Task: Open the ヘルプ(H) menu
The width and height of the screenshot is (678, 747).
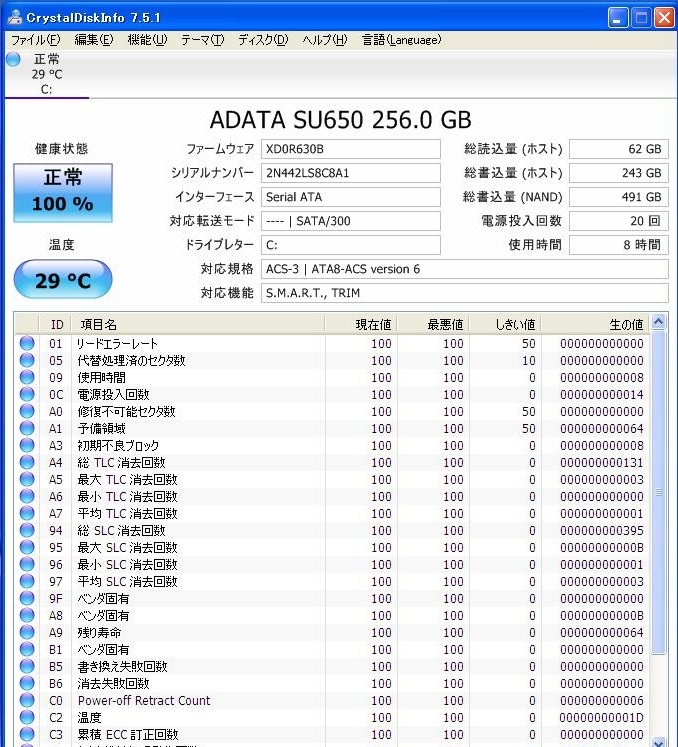Action: (x=325, y=40)
